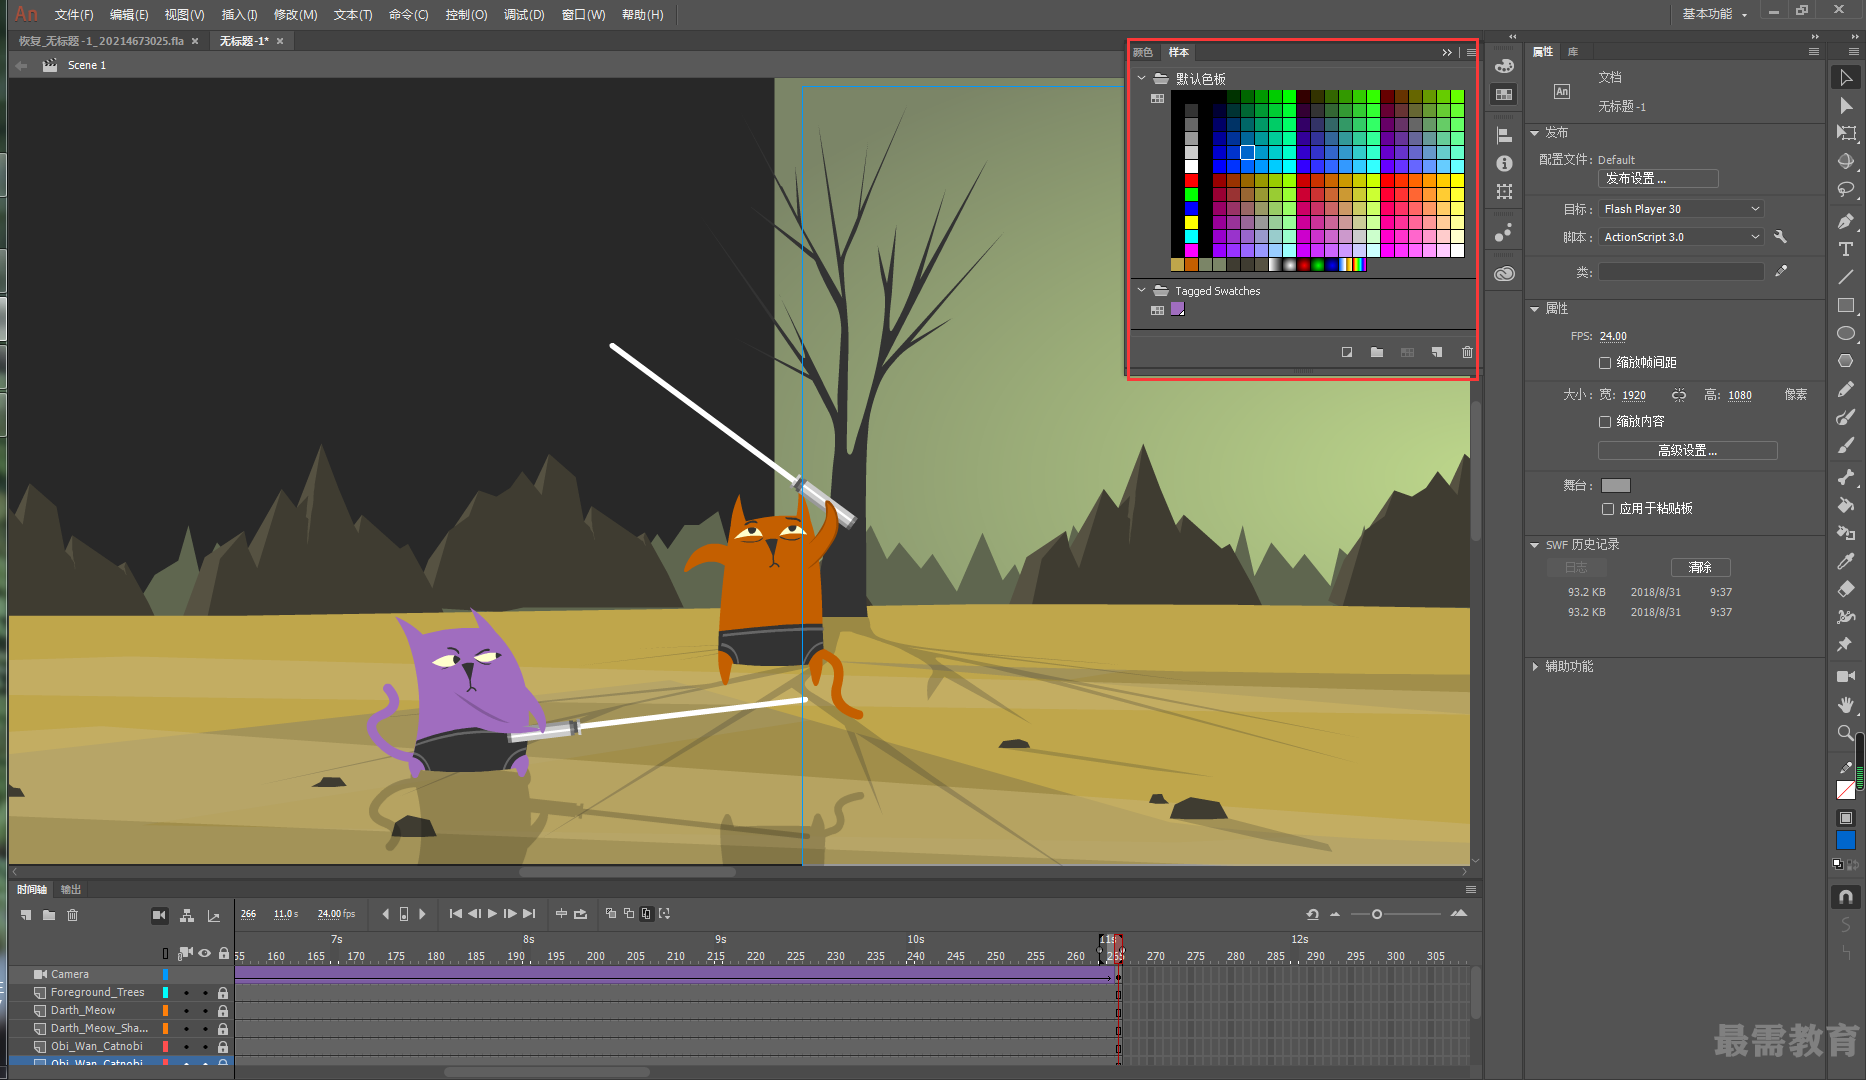Toggle the 缩放帧间距 checkbox
This screenshot has height=1080, width=1866.
pyautogui.click(x=1605, y=363)
